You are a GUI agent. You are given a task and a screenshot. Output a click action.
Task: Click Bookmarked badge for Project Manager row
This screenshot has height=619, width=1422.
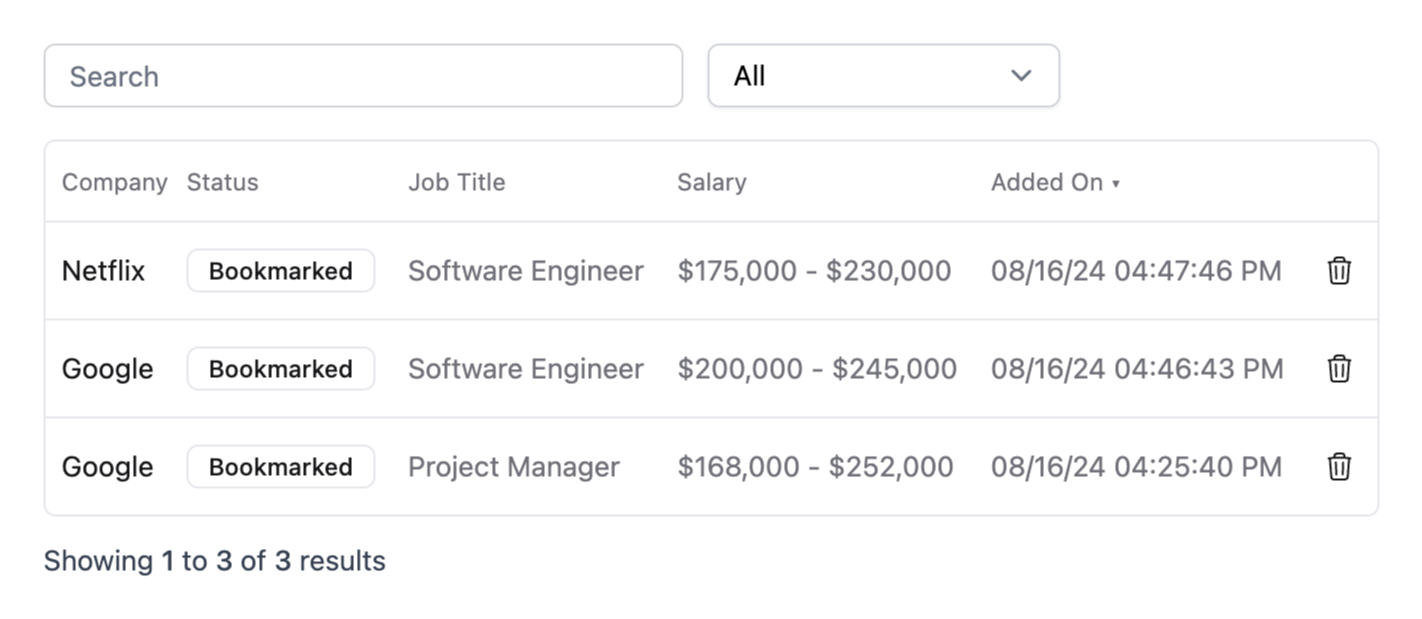[280, 467]
